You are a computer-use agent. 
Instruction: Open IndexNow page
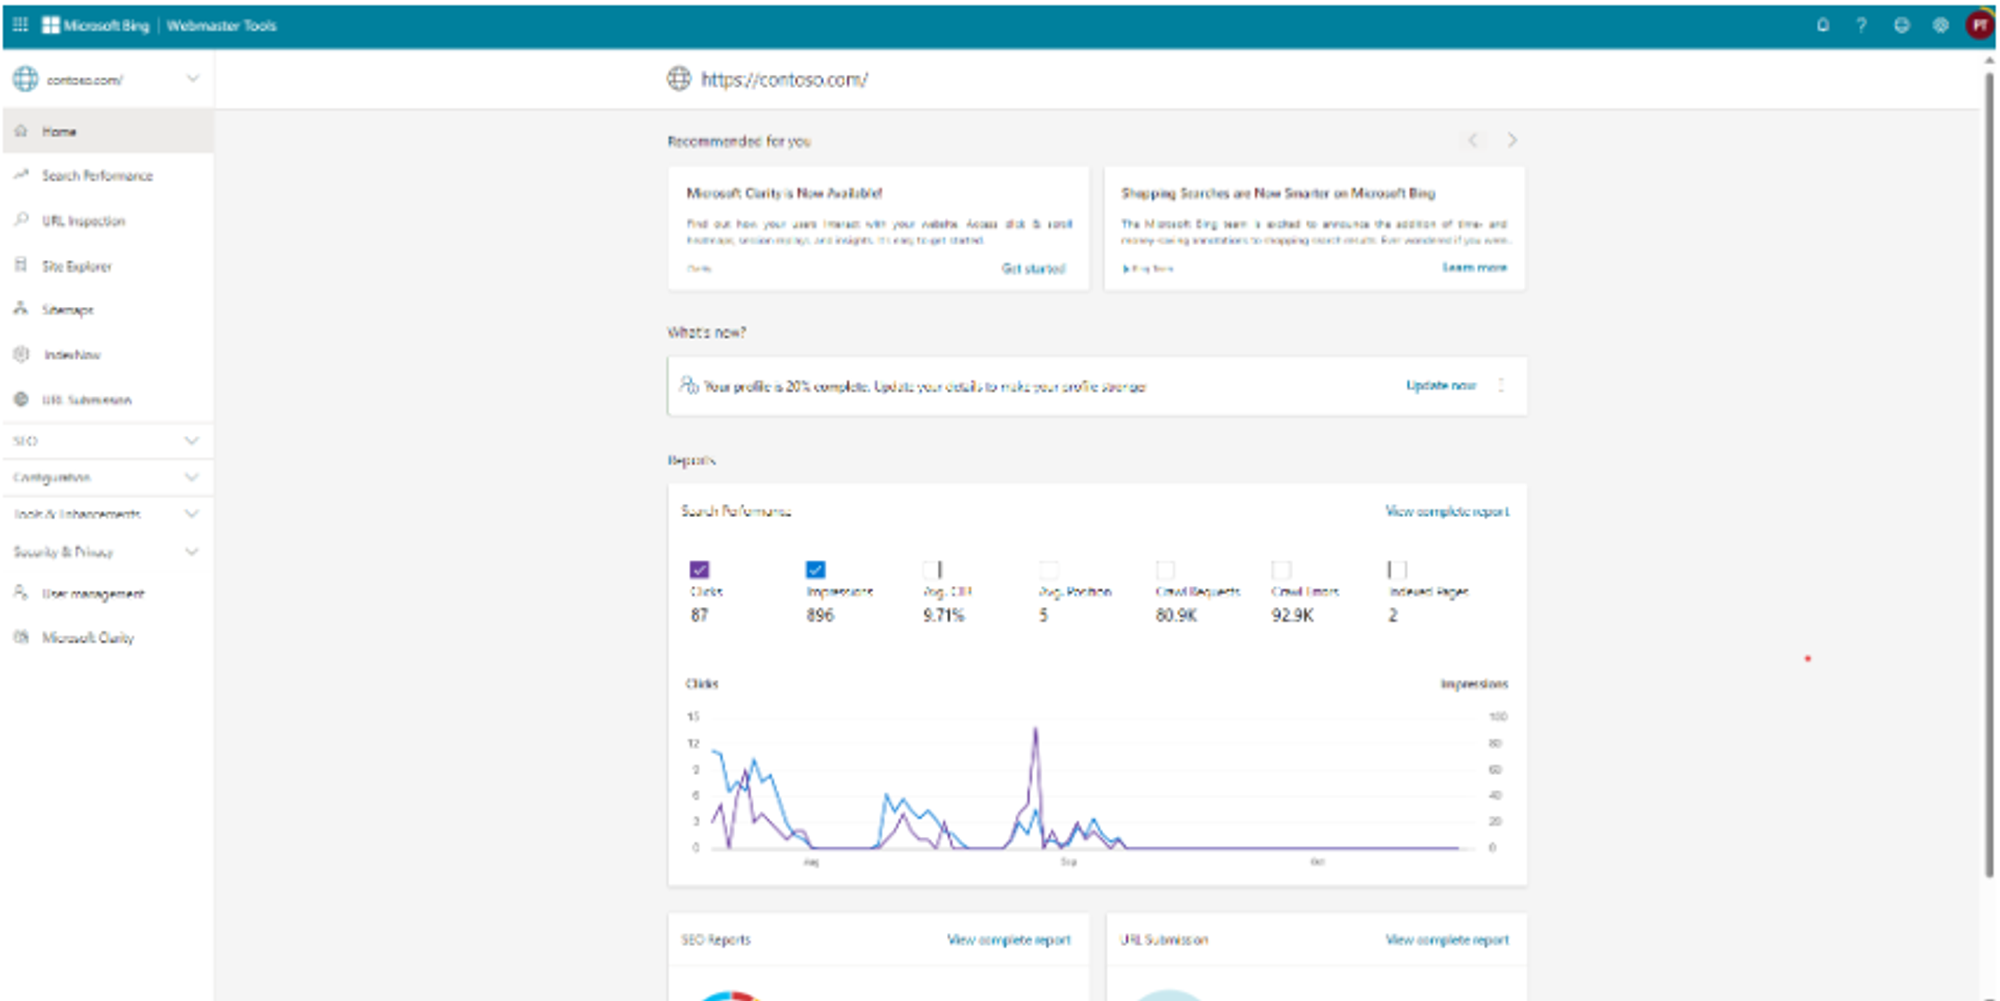coord(108,354)
